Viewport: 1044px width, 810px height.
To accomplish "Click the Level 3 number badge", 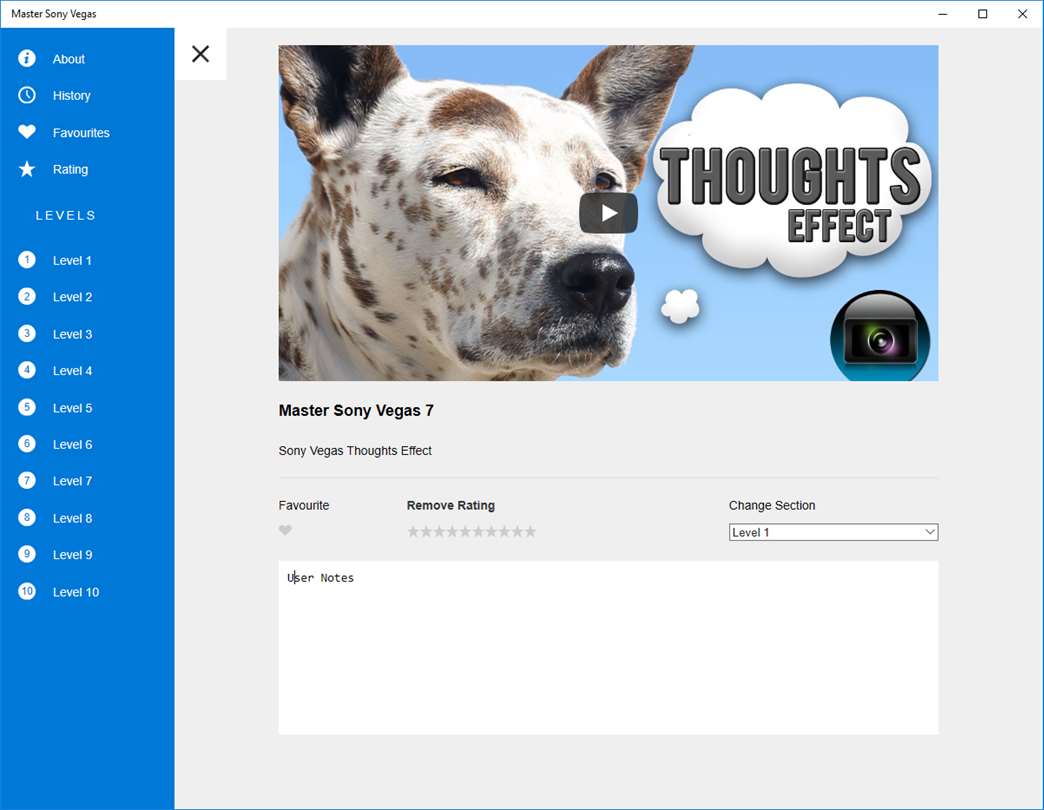I will coord(27,333).
